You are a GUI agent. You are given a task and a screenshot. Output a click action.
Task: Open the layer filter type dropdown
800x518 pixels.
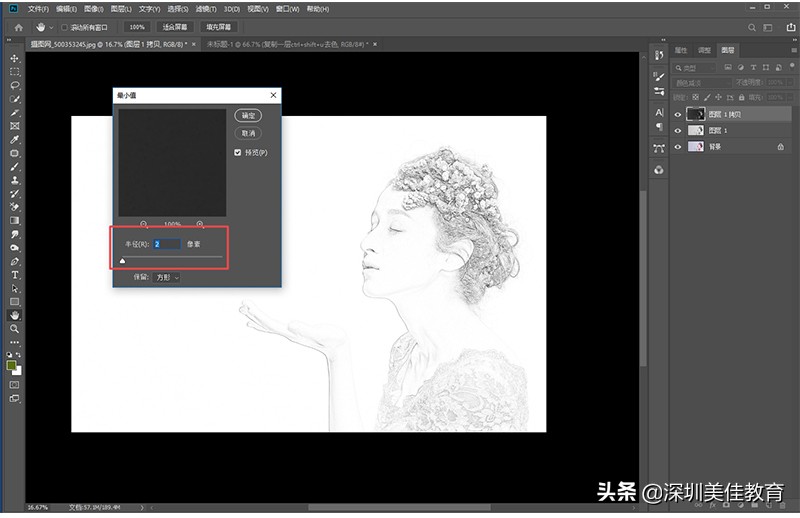pyautogui.click(x=695, y=68)
